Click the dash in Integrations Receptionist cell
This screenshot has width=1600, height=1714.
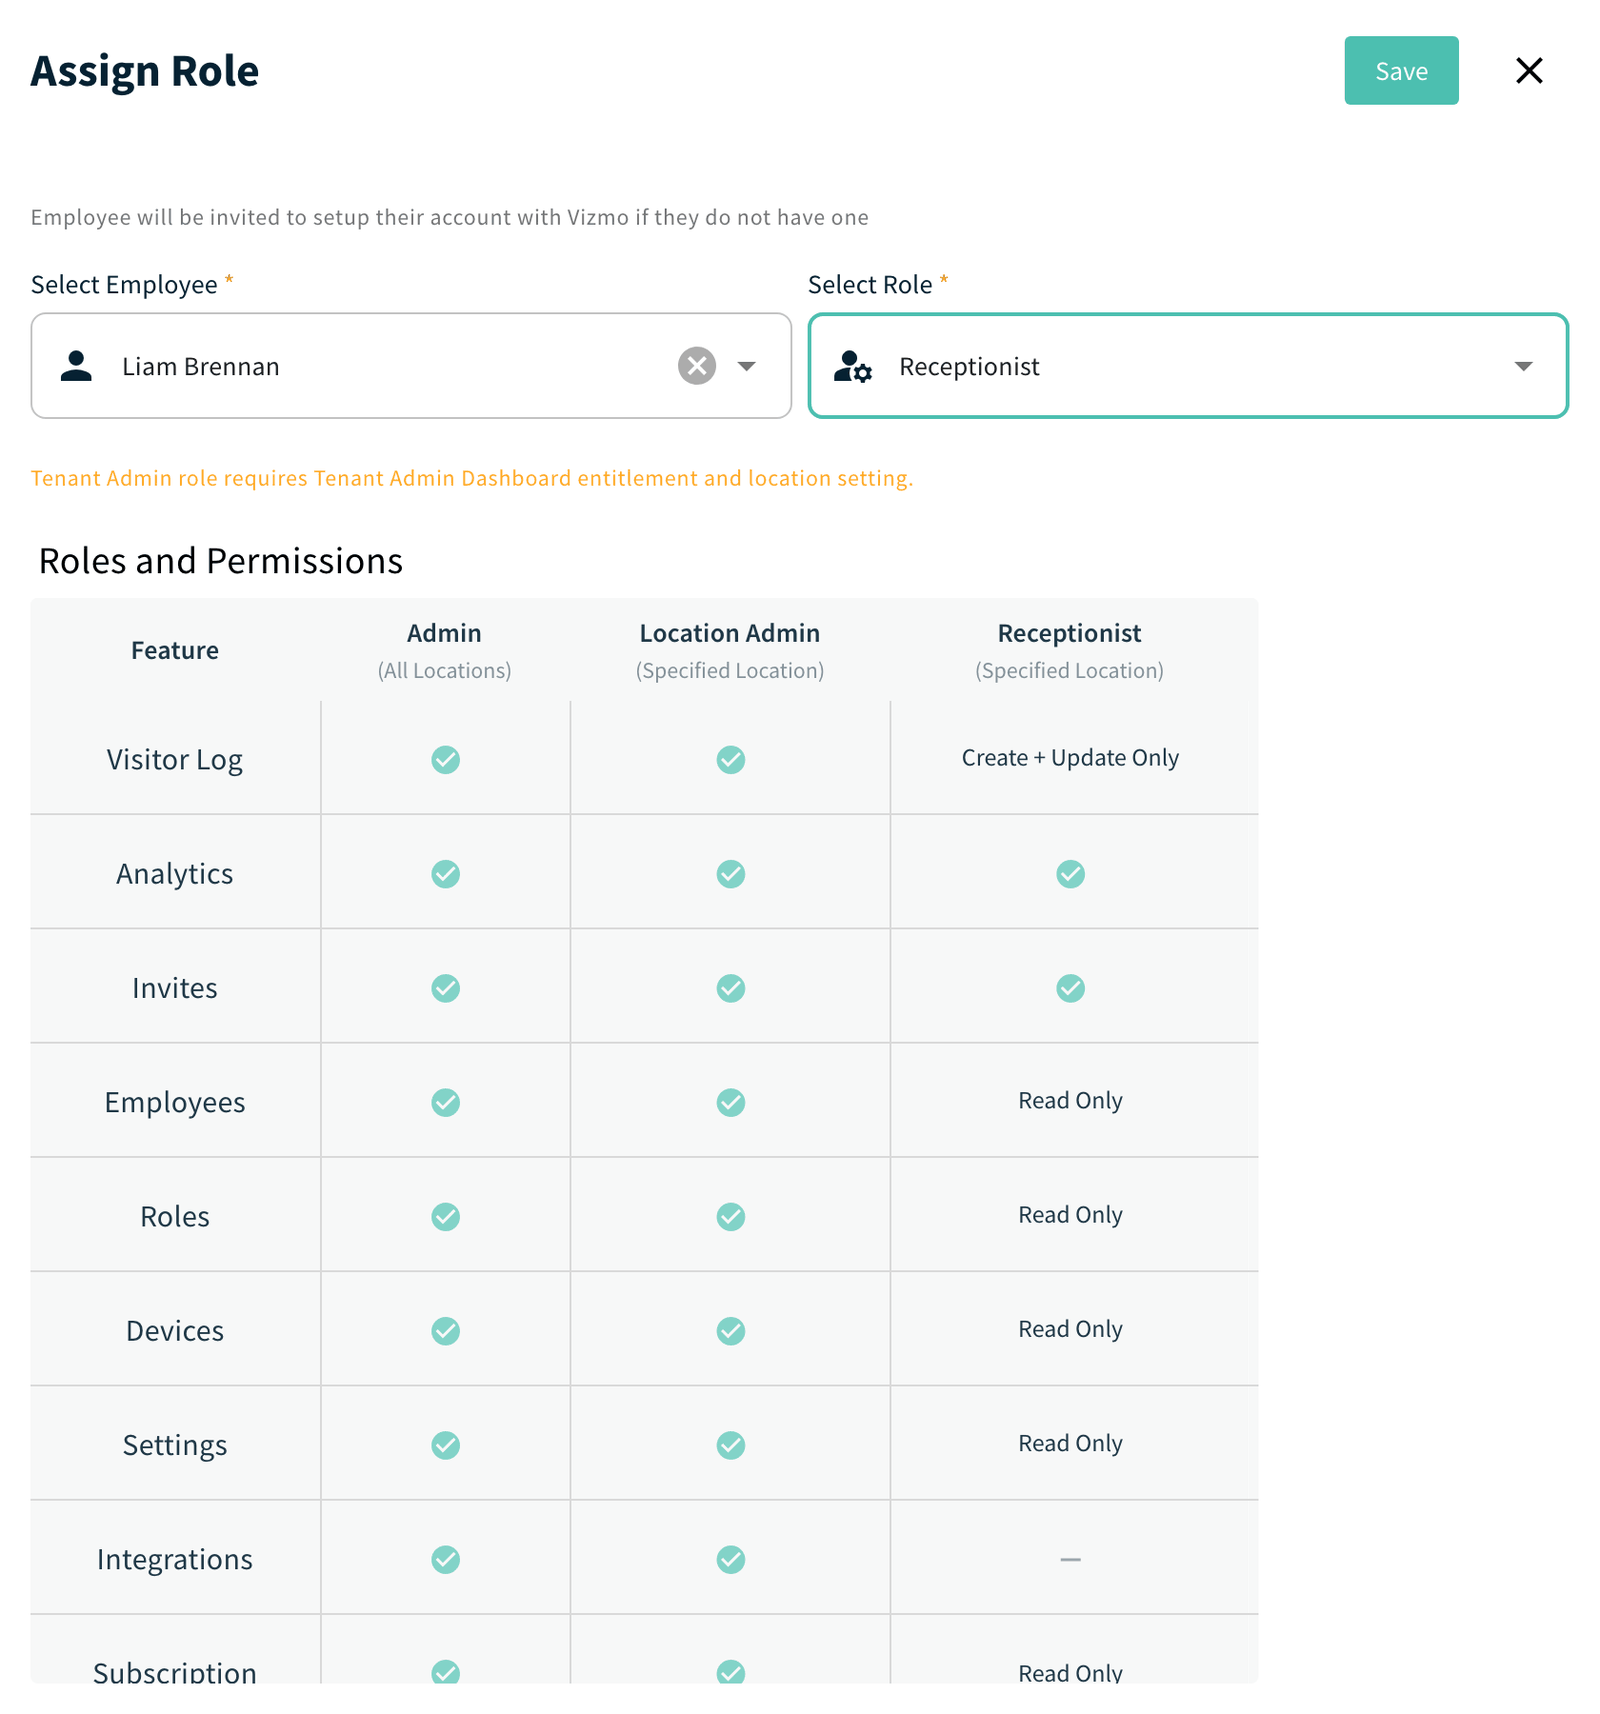pos(1070,1559)
